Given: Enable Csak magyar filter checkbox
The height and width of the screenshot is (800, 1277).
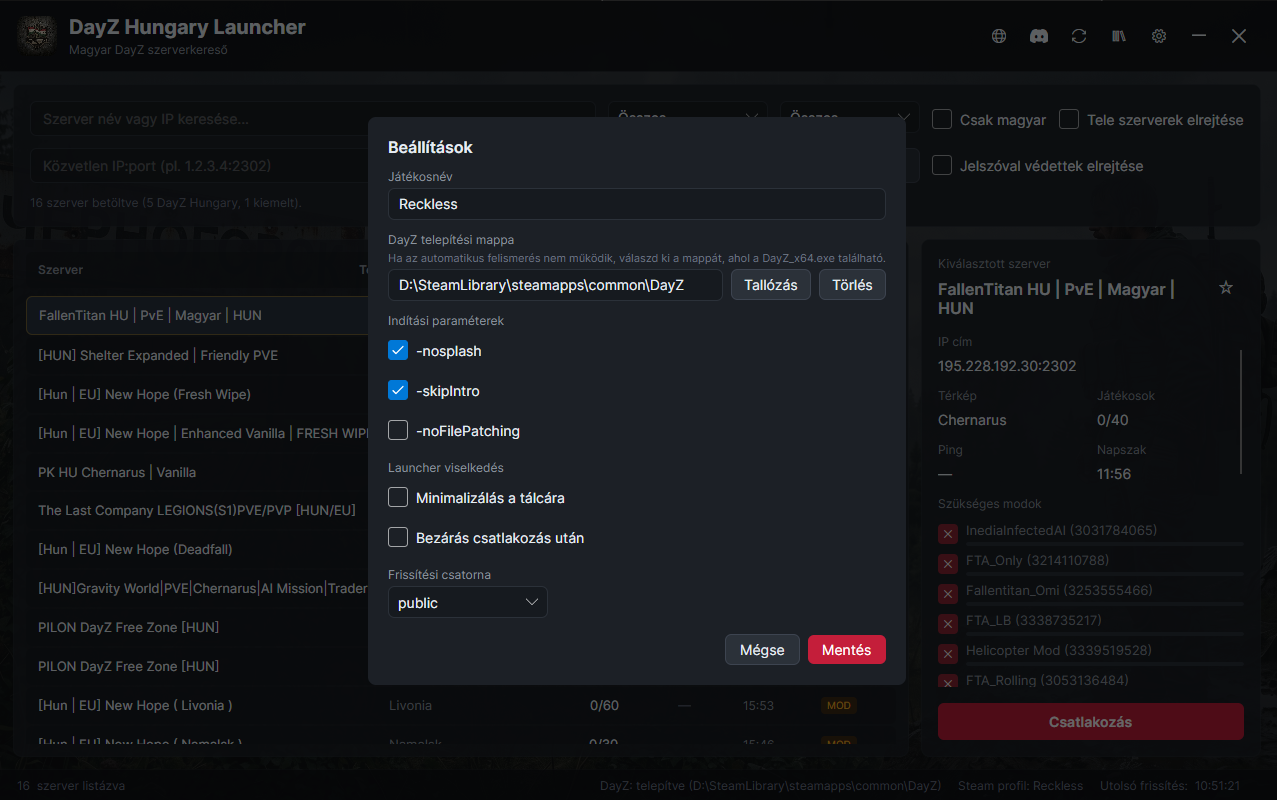Looking at the screenshot, I should (x=941, y=120).
